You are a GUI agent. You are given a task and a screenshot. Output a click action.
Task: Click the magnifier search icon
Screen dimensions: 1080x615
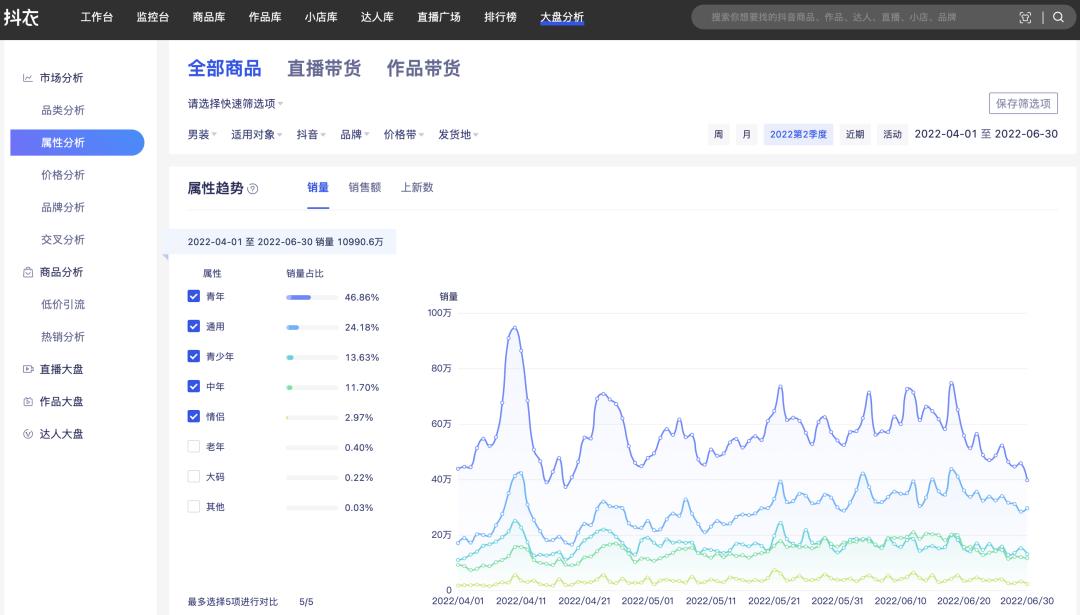[1058, 17]
